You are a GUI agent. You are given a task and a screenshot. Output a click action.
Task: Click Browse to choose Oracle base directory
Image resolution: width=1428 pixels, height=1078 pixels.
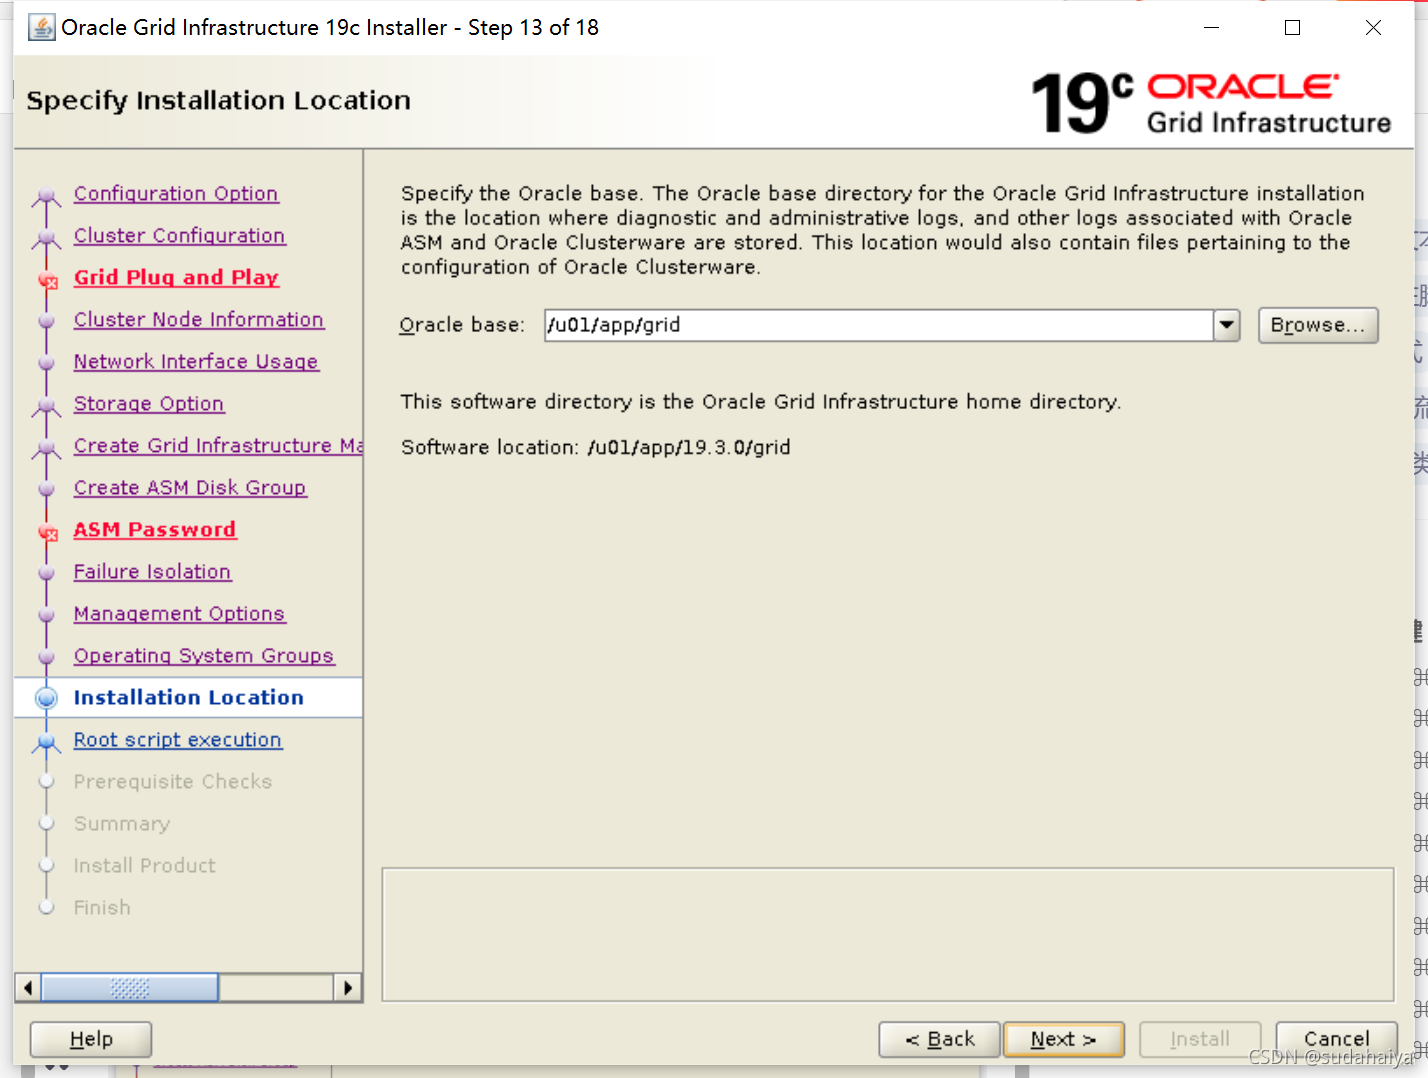pyautogui.click(x=1318, y=325)
